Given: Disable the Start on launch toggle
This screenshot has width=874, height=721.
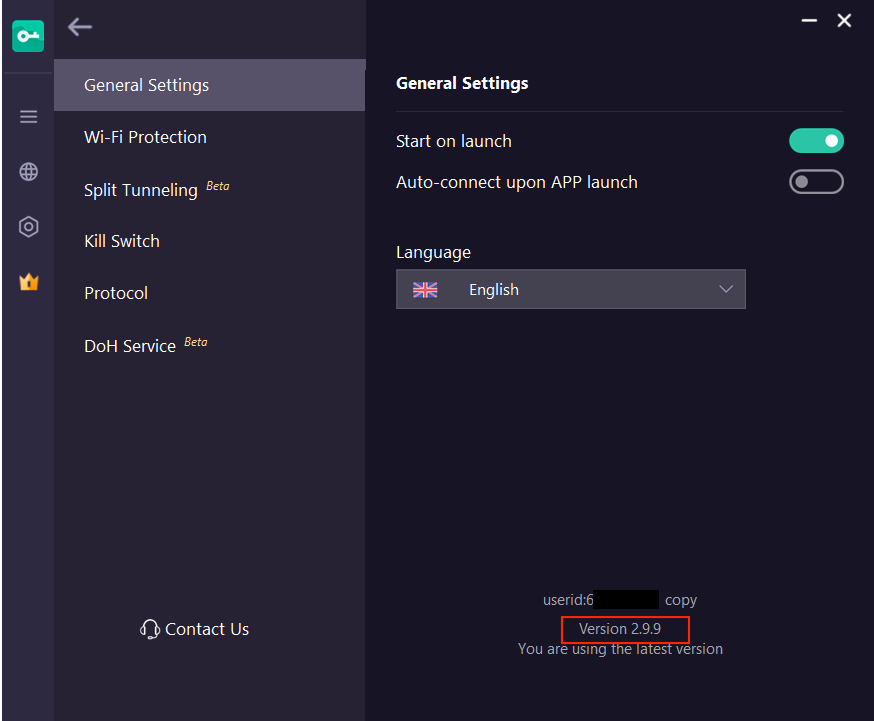Looking at the screenshot, I should coord(816,140).
